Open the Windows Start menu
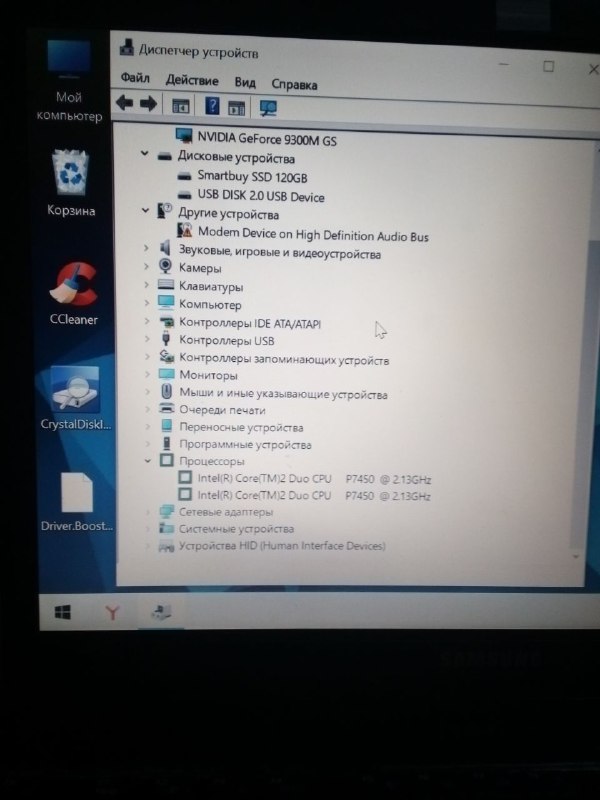Image resolution: width=600 pixels, height=800 pixels. coord(62,611)
